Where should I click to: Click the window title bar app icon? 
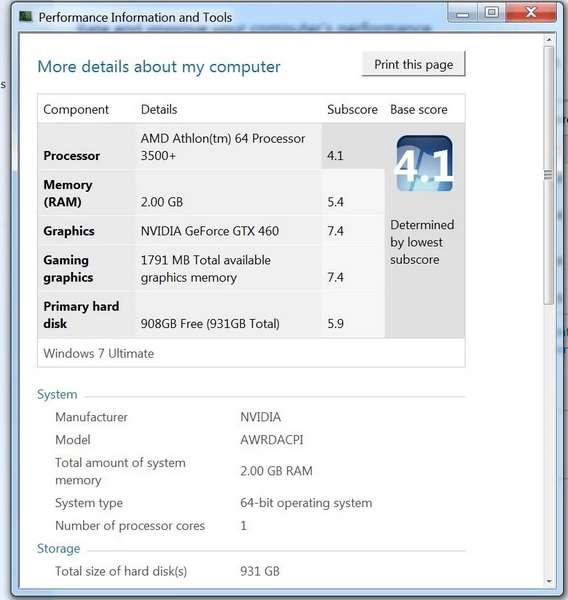coord(26,16)
